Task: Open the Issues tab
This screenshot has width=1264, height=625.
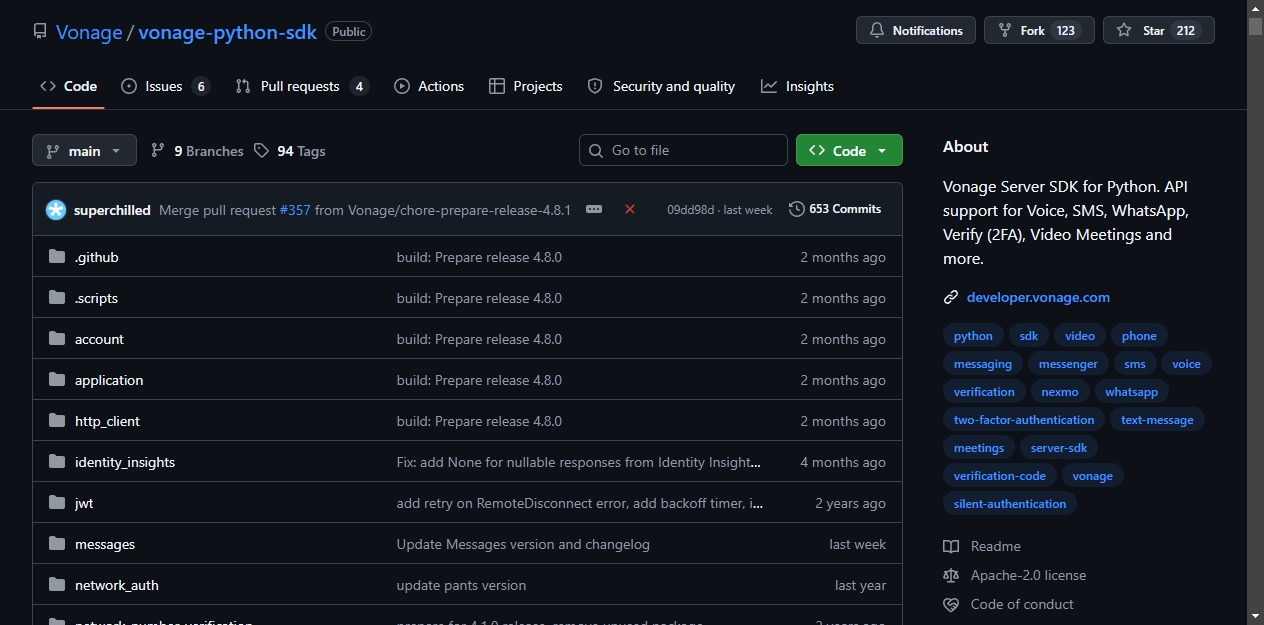Action: [x=165, y=86]
